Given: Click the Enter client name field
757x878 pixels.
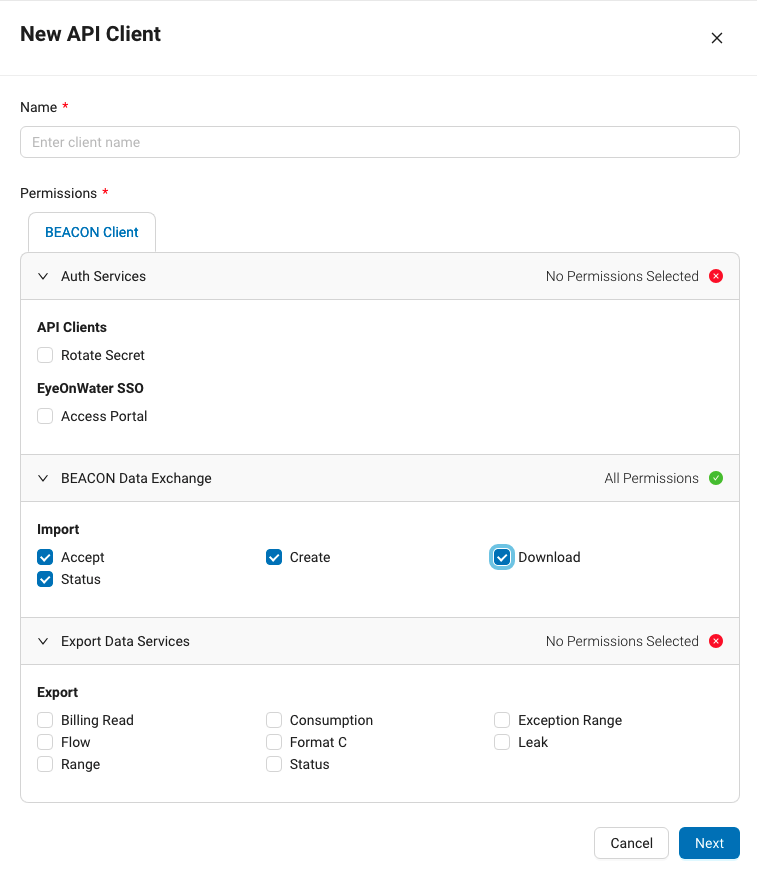Looking at the screenshot, I should pyautogui.click(x=379, y=142).
